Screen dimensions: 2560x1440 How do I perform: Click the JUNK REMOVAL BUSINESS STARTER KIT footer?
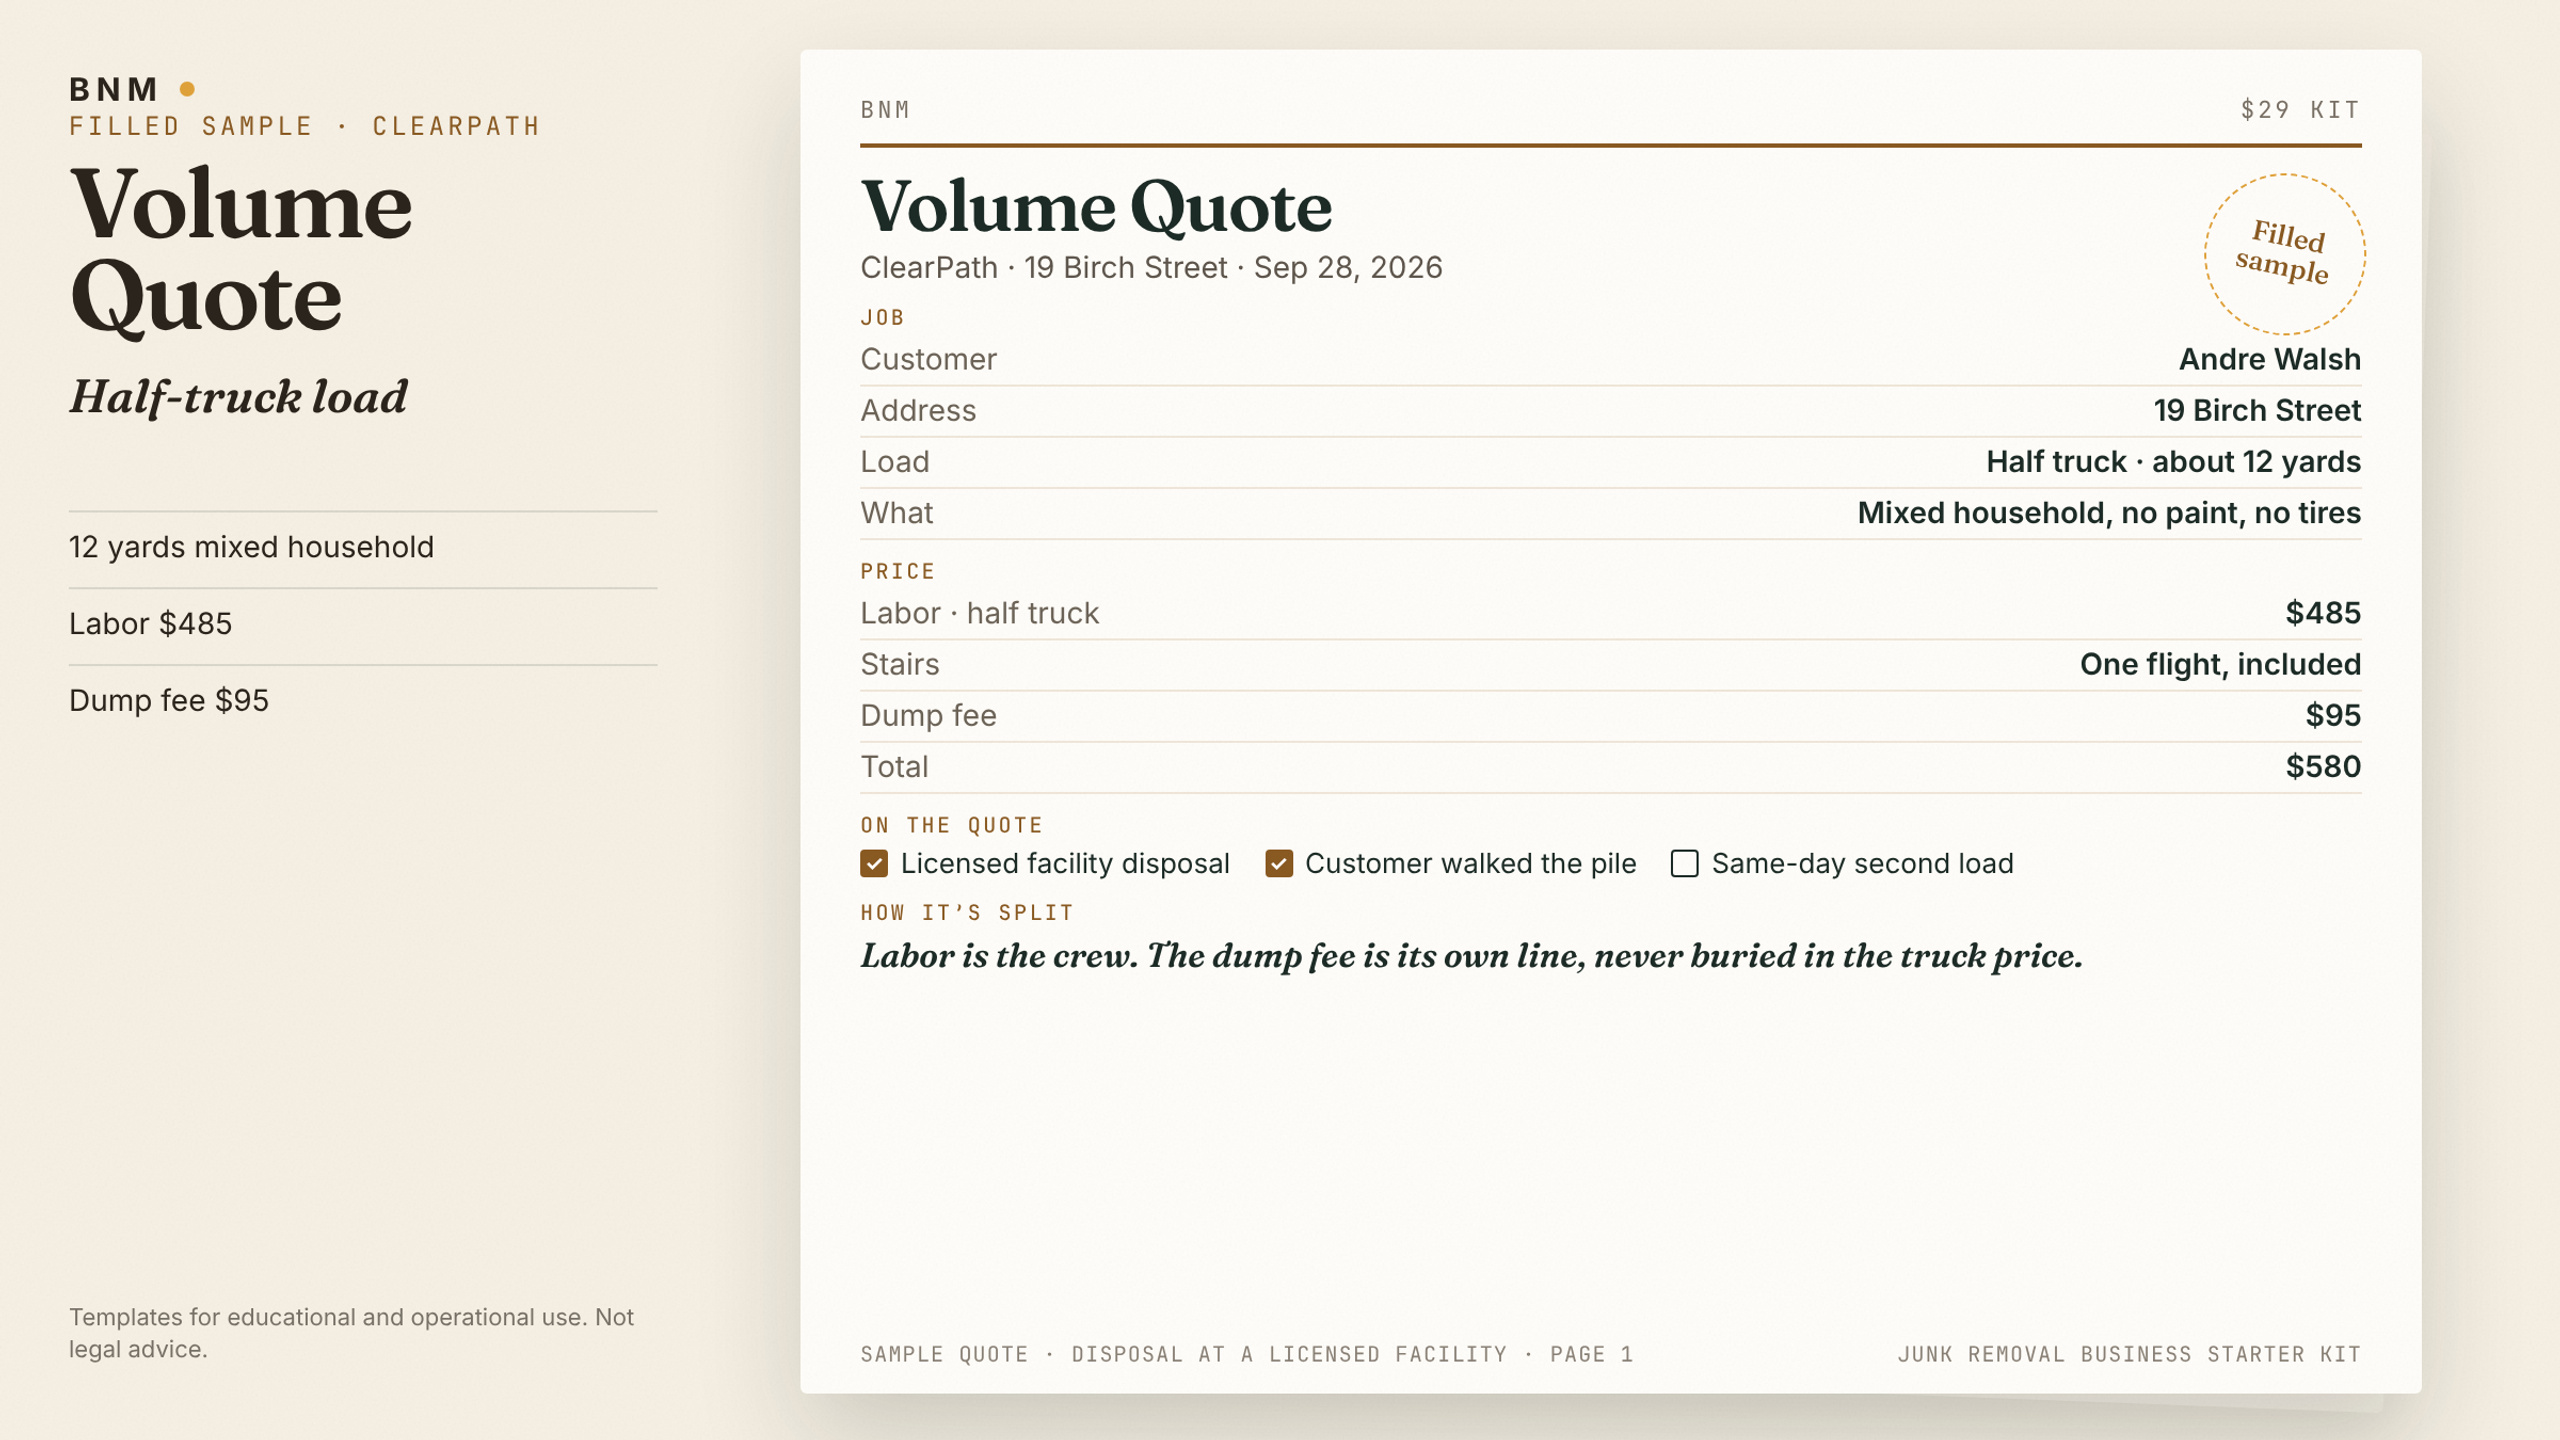click(2129, 1354)
